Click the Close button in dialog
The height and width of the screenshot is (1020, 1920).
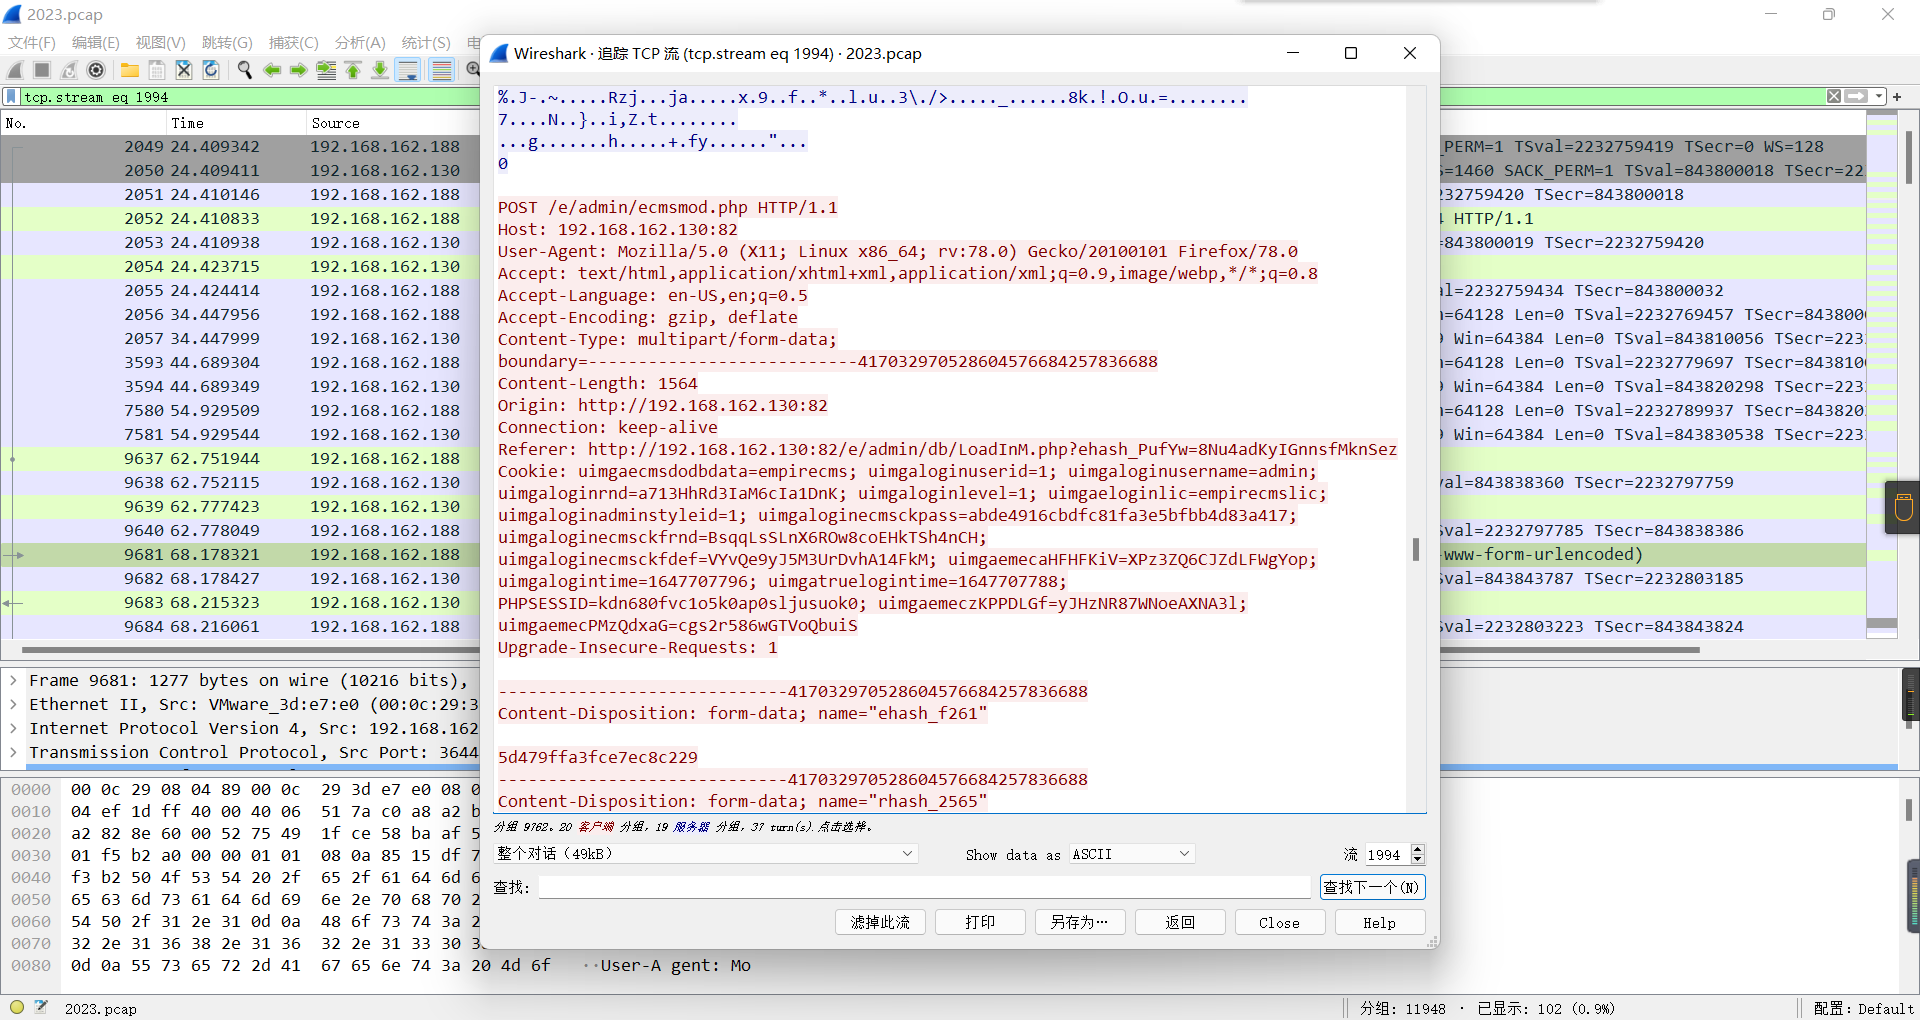pos(1280,922)
